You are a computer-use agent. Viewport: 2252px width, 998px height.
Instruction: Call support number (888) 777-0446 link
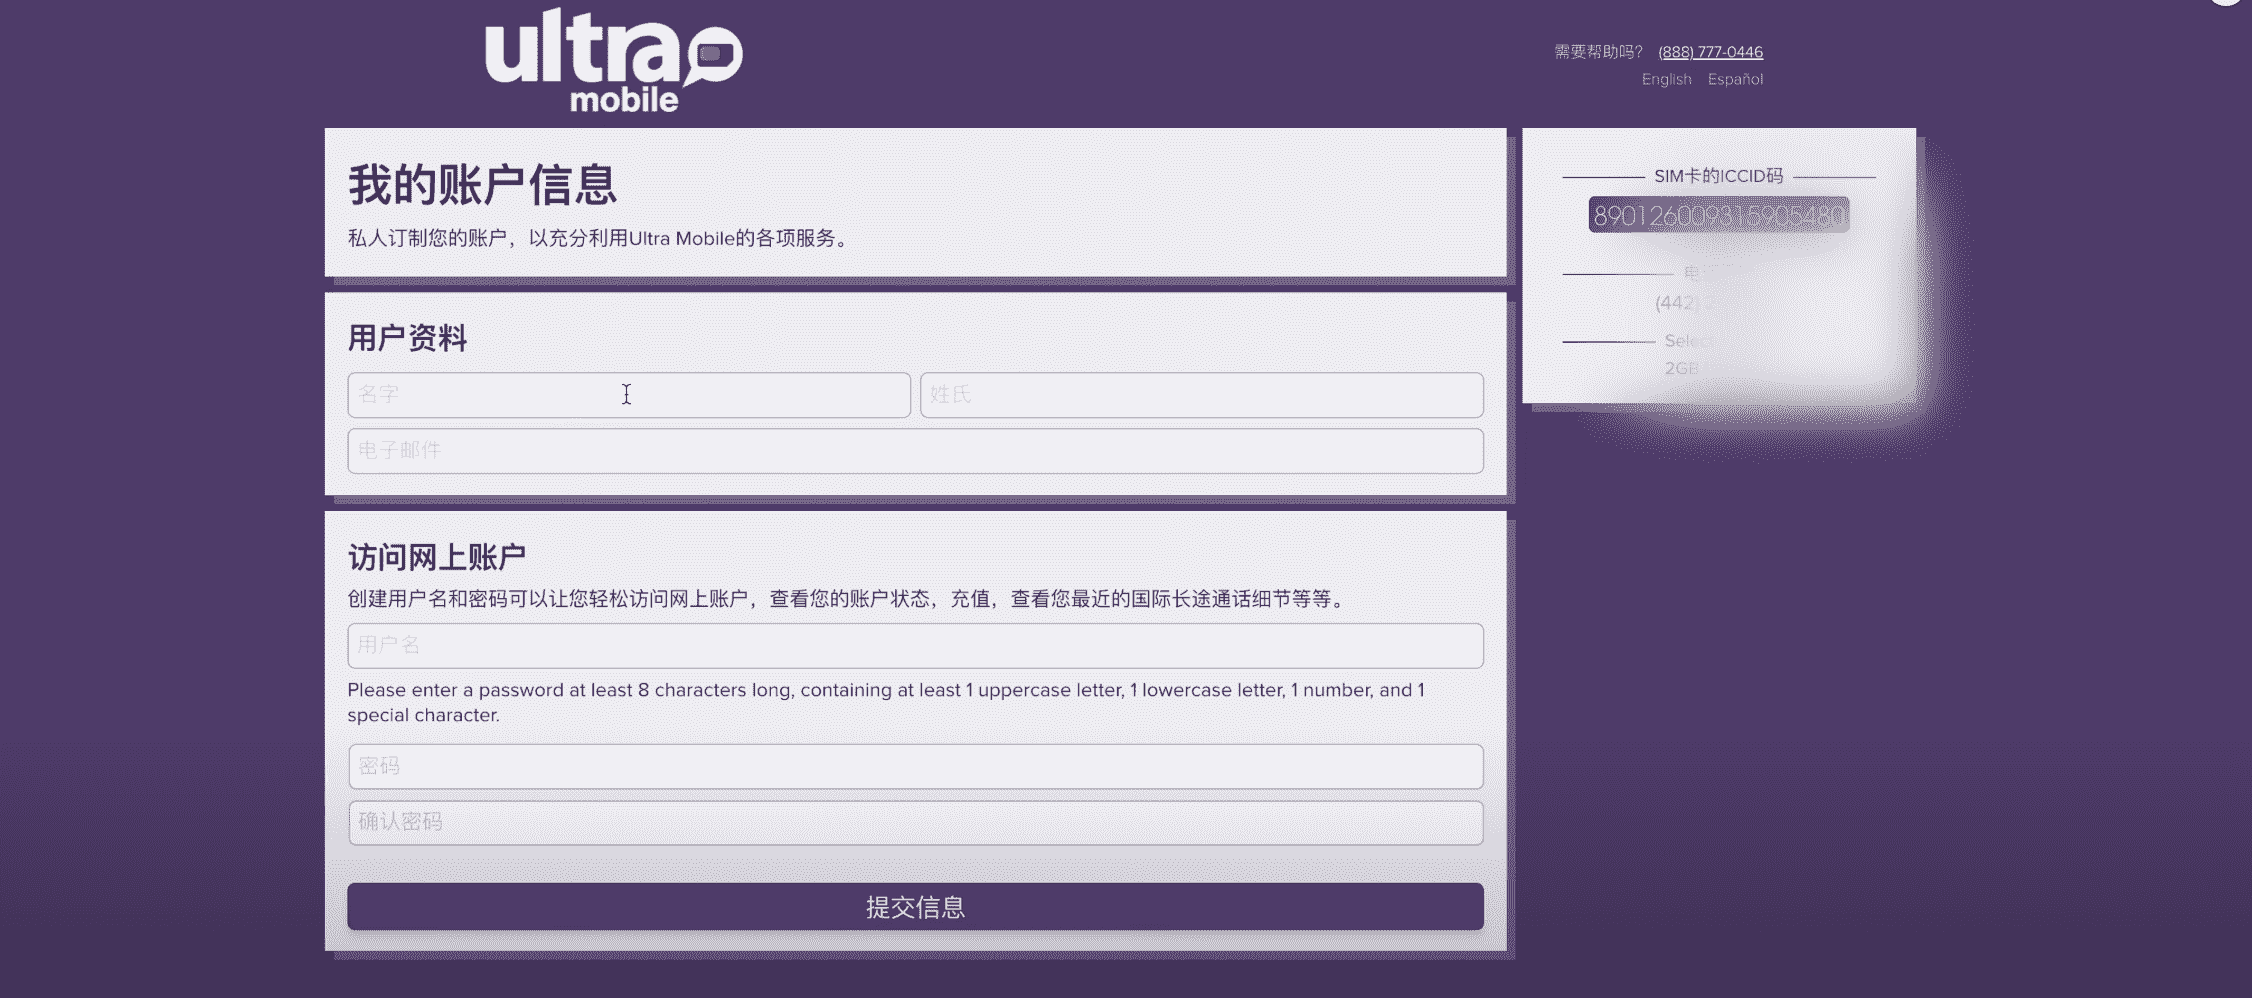(1710, 52)
